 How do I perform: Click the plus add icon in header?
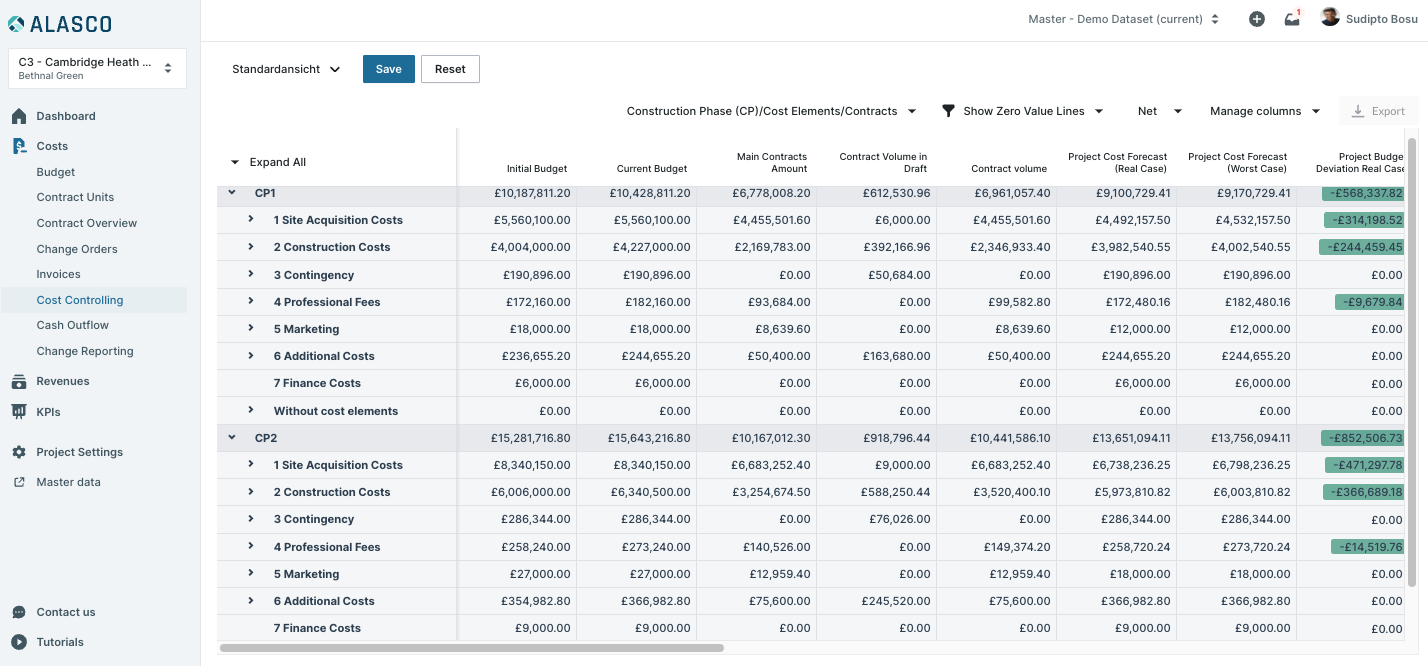(1257, 19)
